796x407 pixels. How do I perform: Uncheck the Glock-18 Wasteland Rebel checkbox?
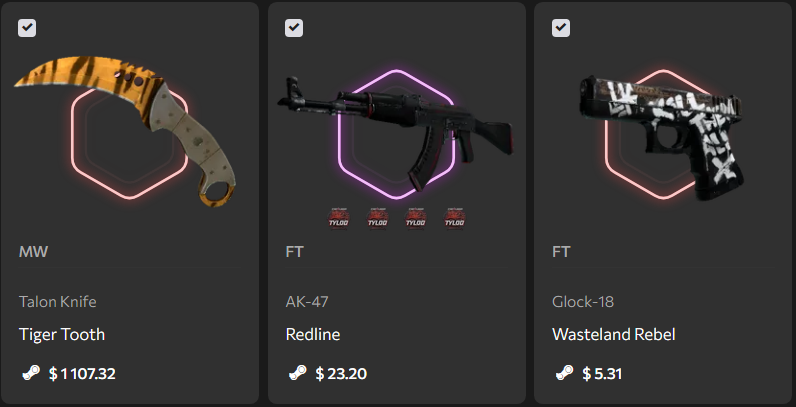point(561,28)
